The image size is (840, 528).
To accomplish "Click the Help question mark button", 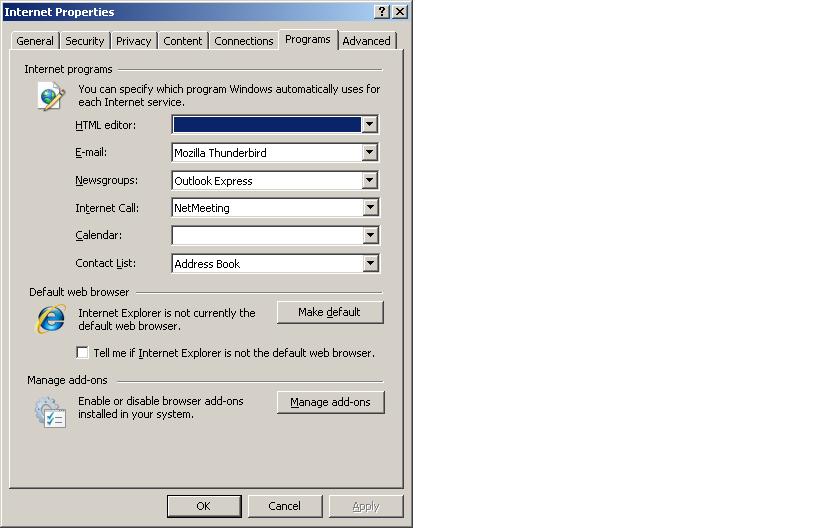I will (381, 12).
